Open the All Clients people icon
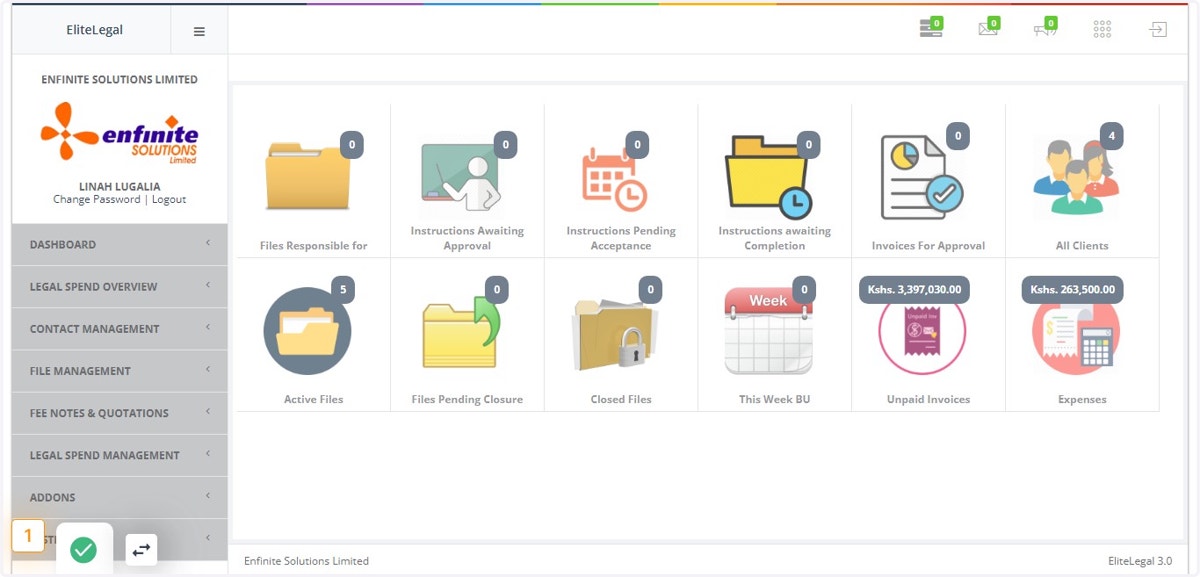The image size is (1200, 577). pos(1076,179)
